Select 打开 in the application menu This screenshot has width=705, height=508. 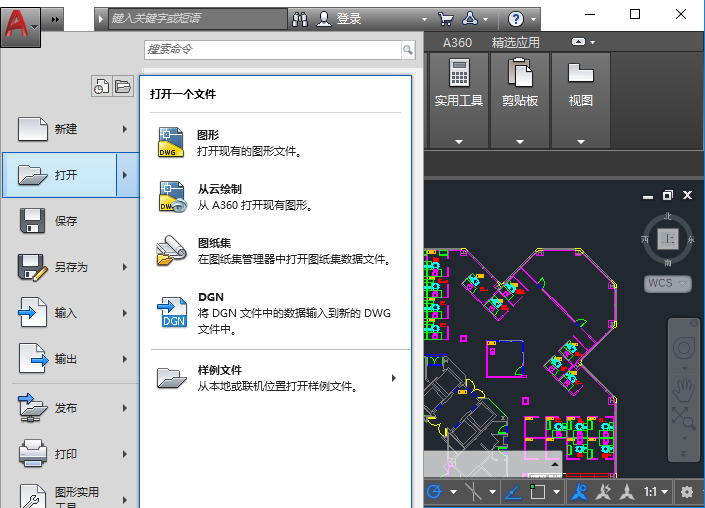click(x=60, y=175)
